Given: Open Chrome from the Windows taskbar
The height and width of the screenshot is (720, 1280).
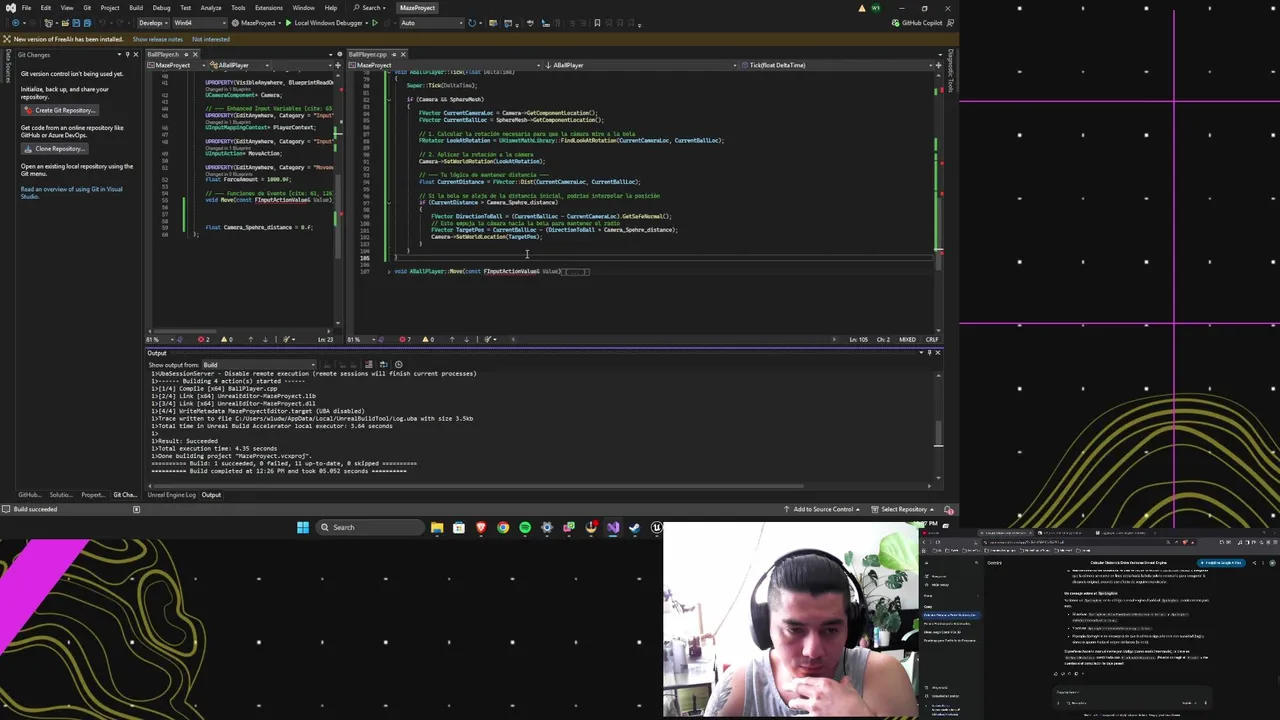Looking at the screenshot, I should pyautogui.click(x=503, y=528).
